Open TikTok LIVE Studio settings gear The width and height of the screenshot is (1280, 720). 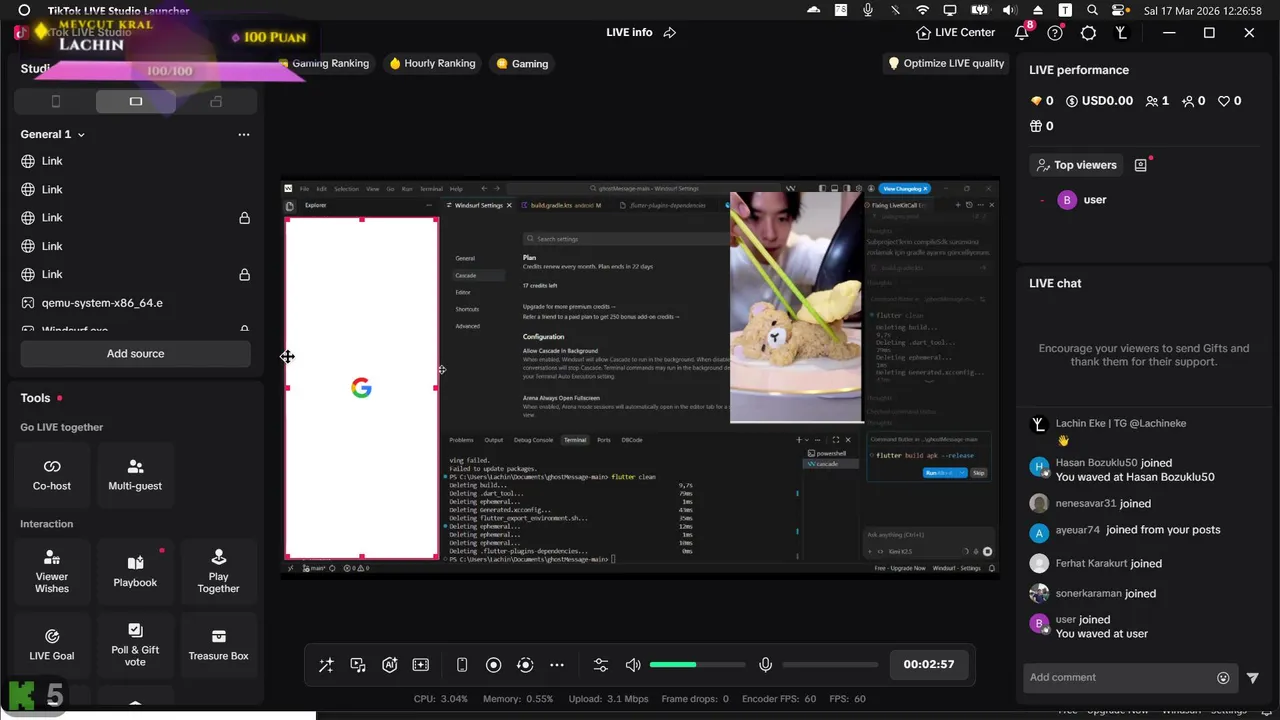click(1088, 33)
